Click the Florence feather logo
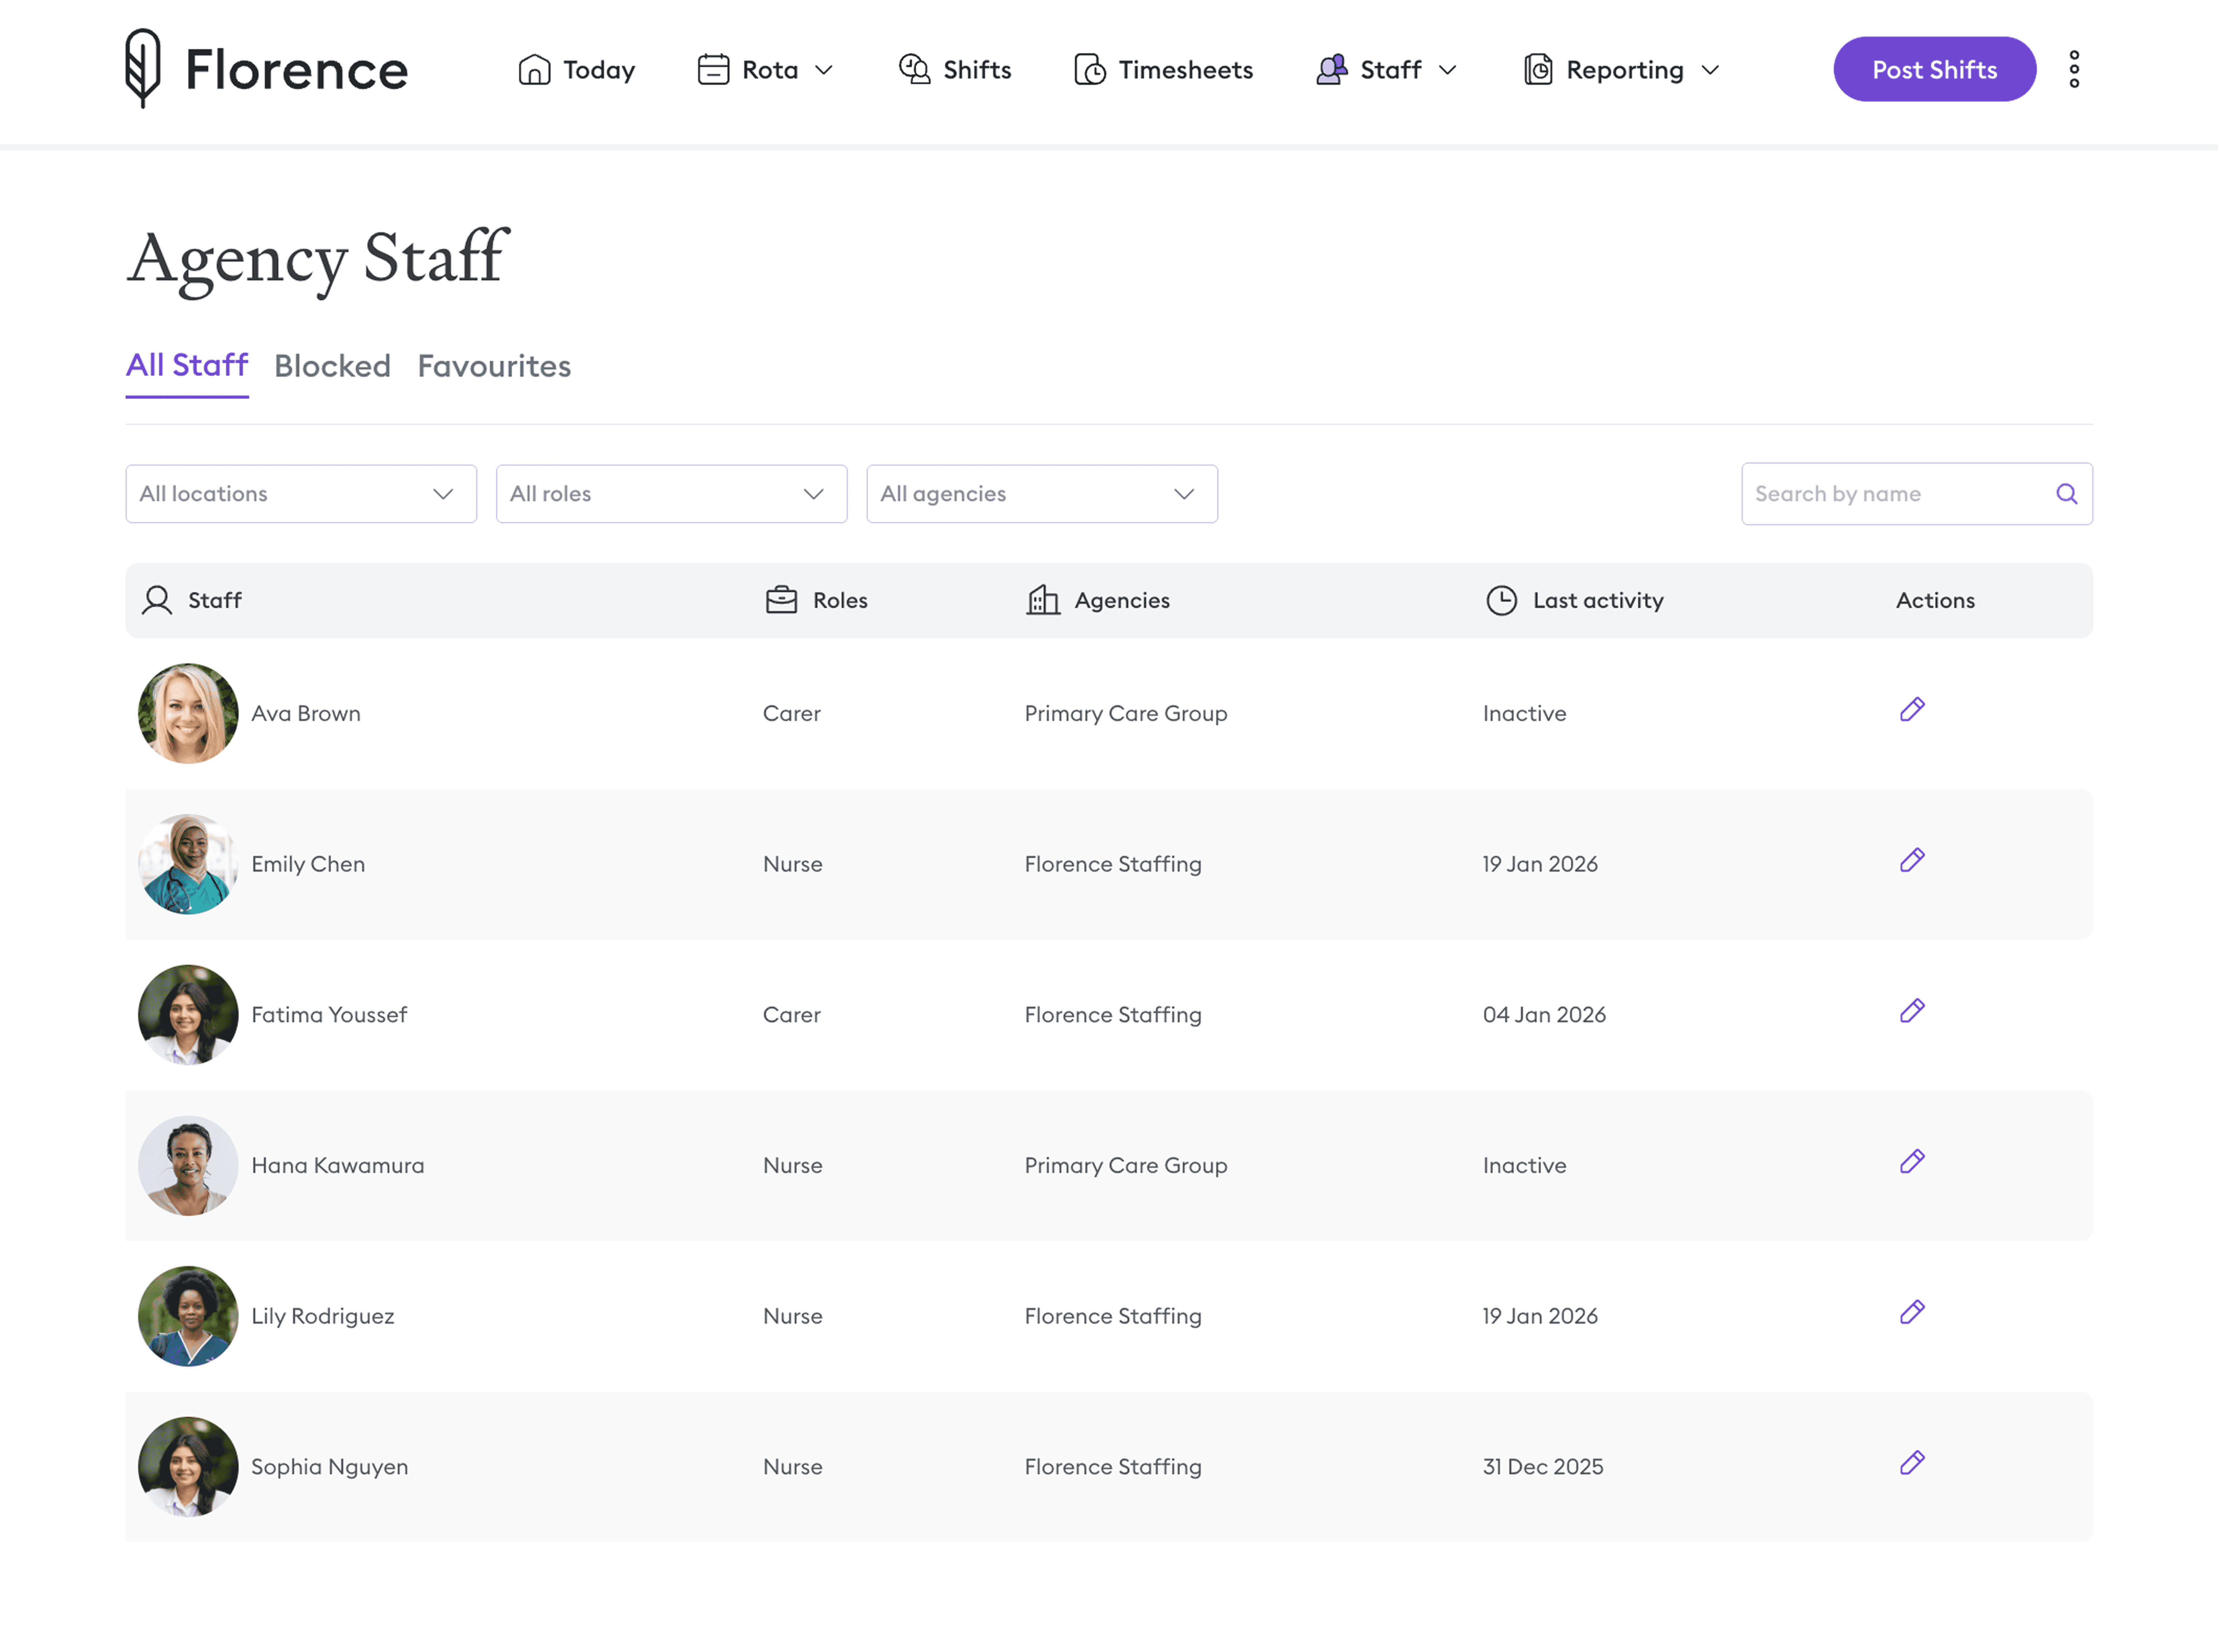 (143, 68)
